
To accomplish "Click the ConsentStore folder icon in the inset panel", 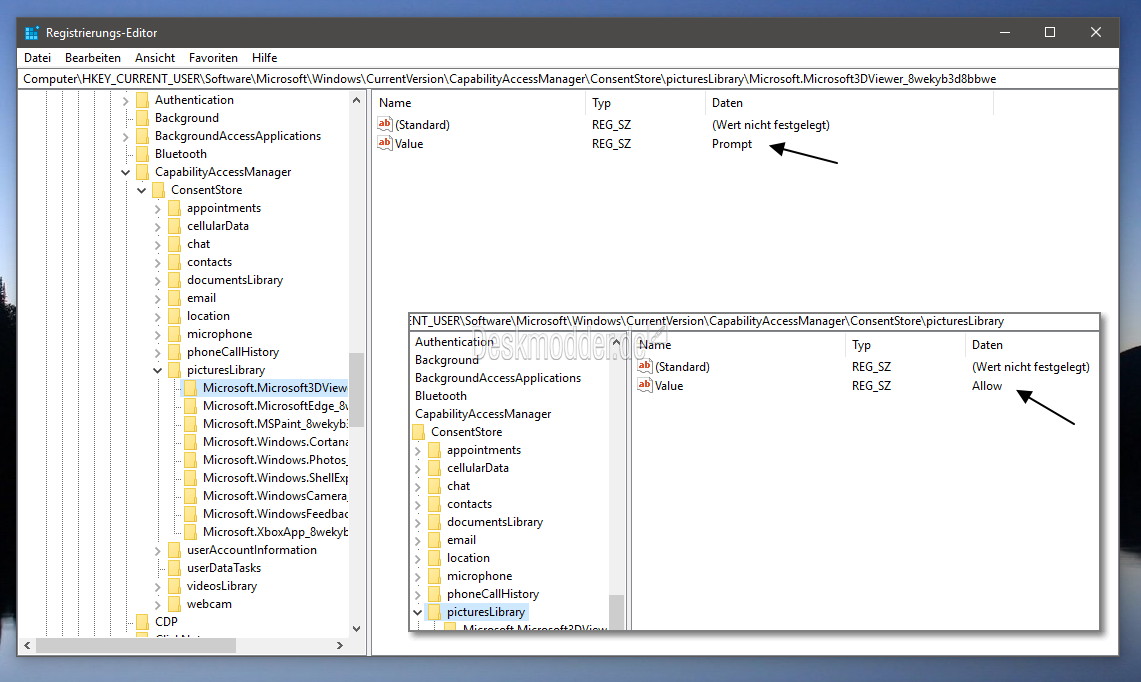I will click(x=418, y=432).
